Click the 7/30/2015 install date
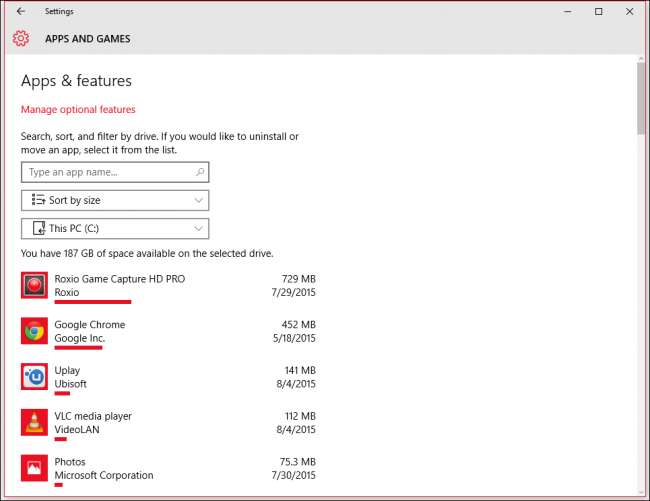The height and width of the screenshot is (501, 650). [x=293, y=475]
